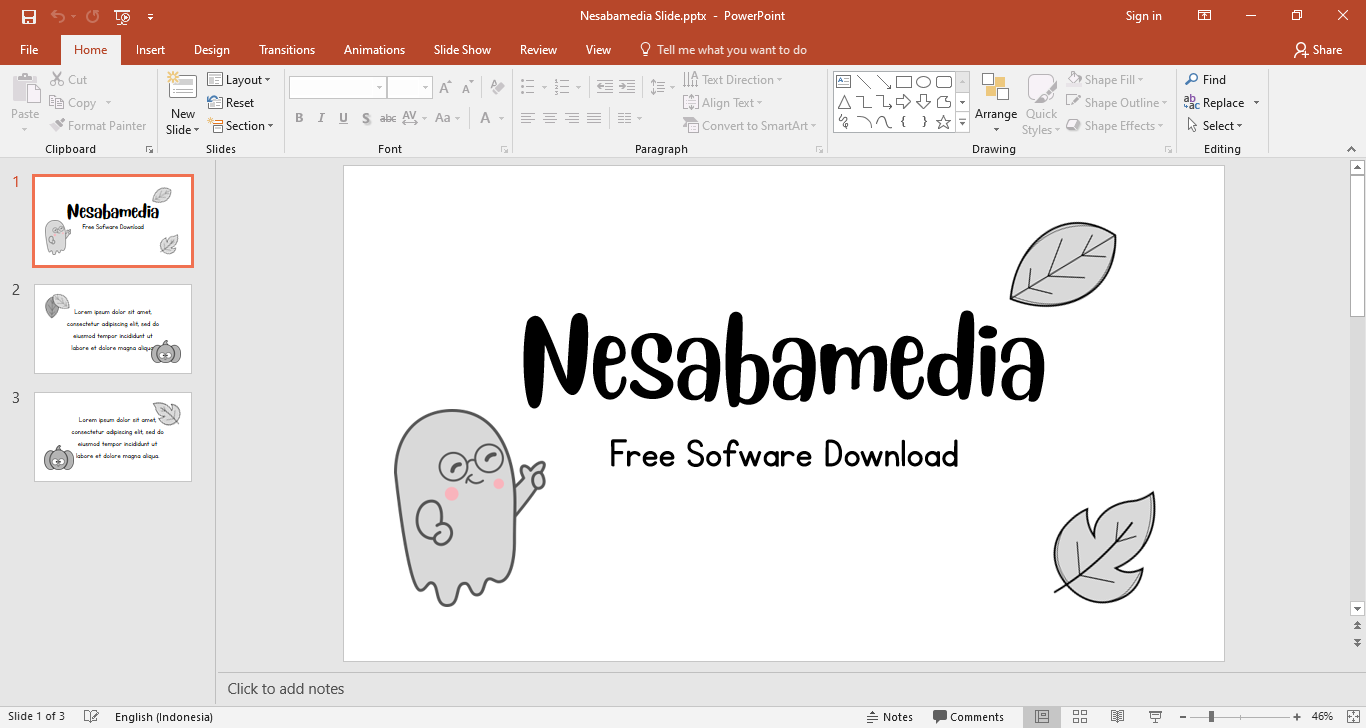
Task: Click the Save icon in the title bar
Action: pyautogui.click(x=28, y=16)
